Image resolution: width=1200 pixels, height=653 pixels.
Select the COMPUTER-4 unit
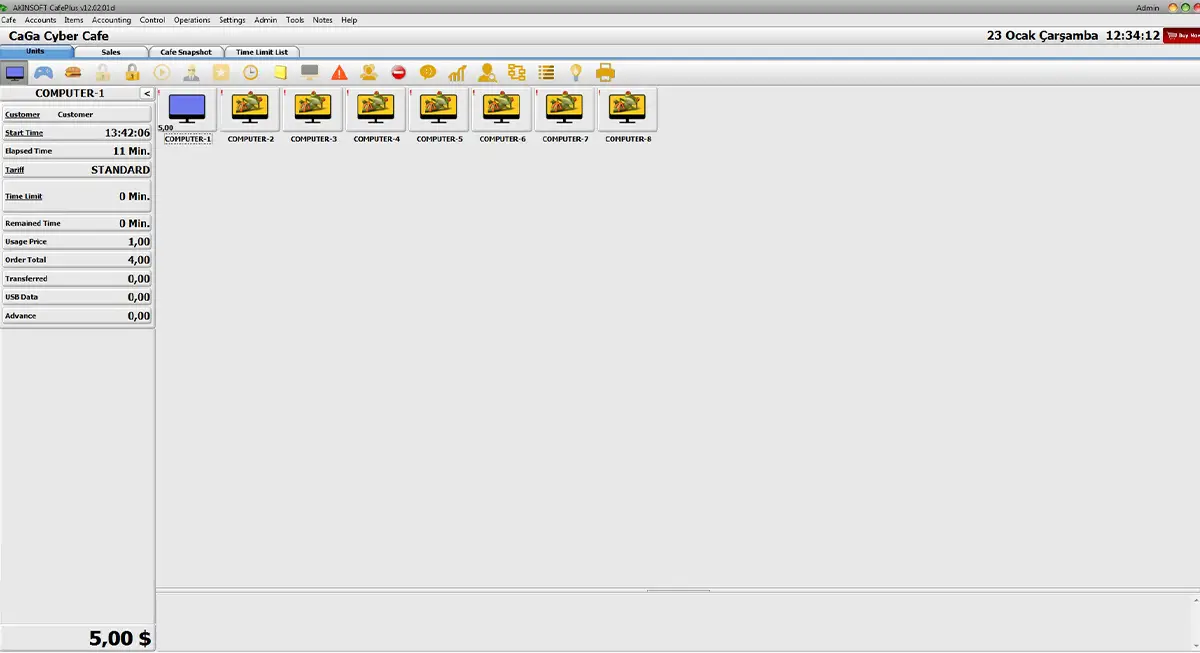[x=376, y=115]
